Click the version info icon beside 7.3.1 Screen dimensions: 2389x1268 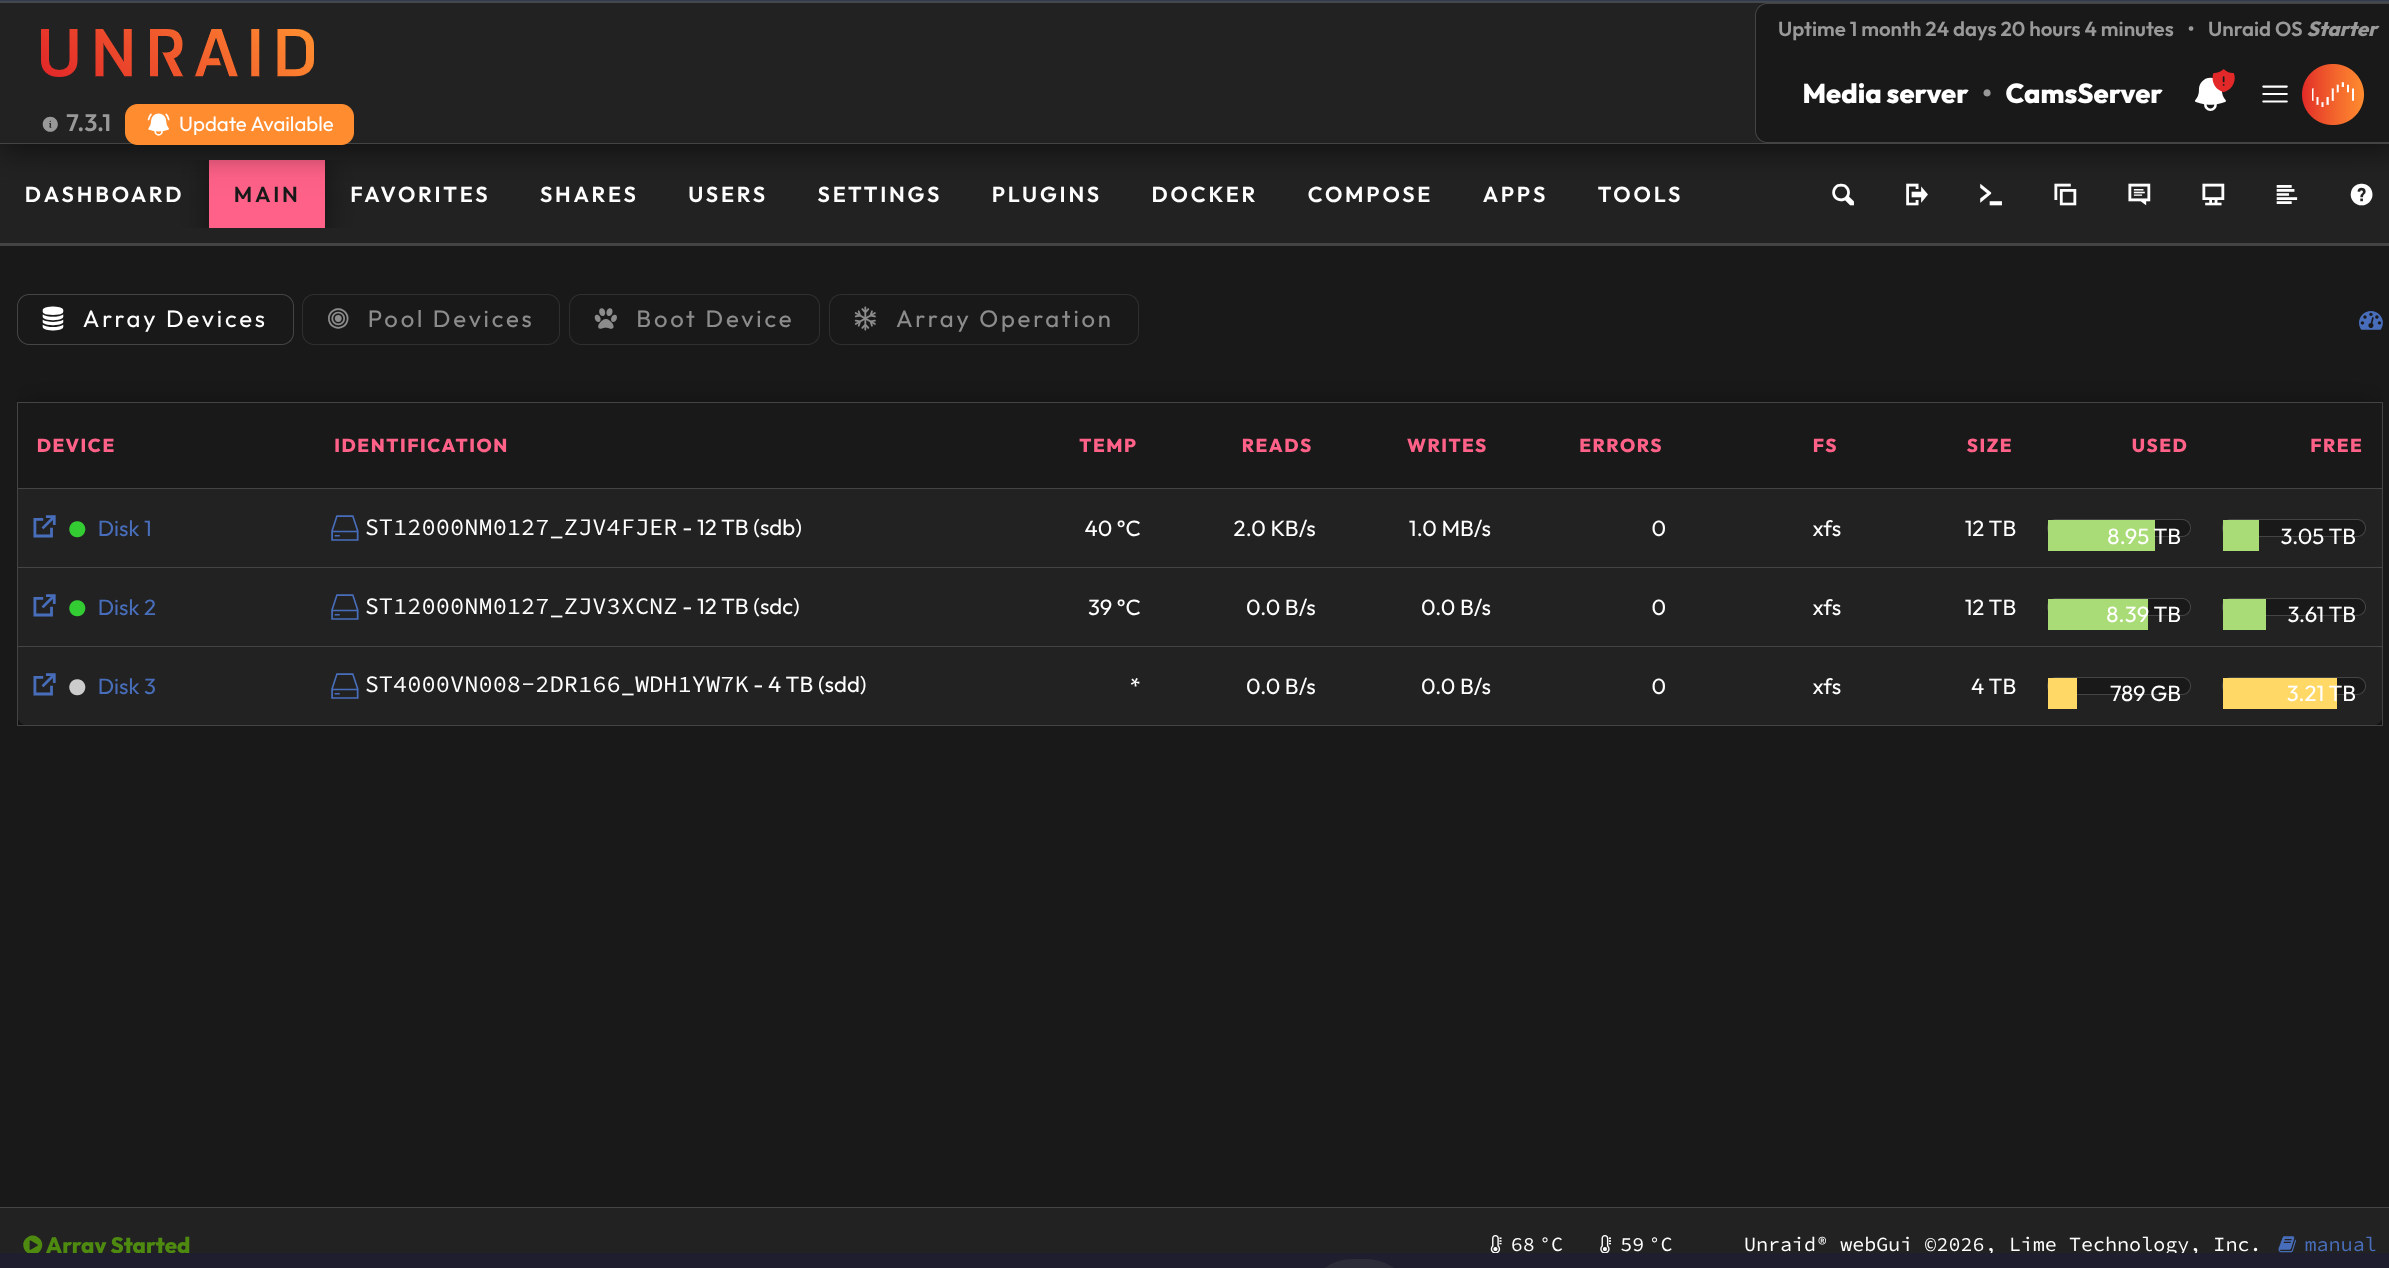pyautogui.click(x=50, y=124)
